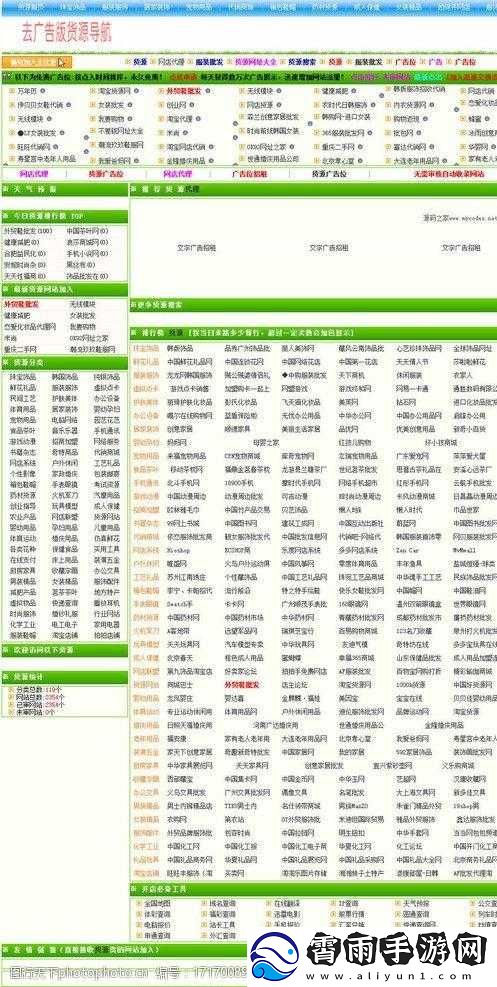Open the 中华药材网 link
Viewport: 497px width, 987px height.
pos(298,618)
